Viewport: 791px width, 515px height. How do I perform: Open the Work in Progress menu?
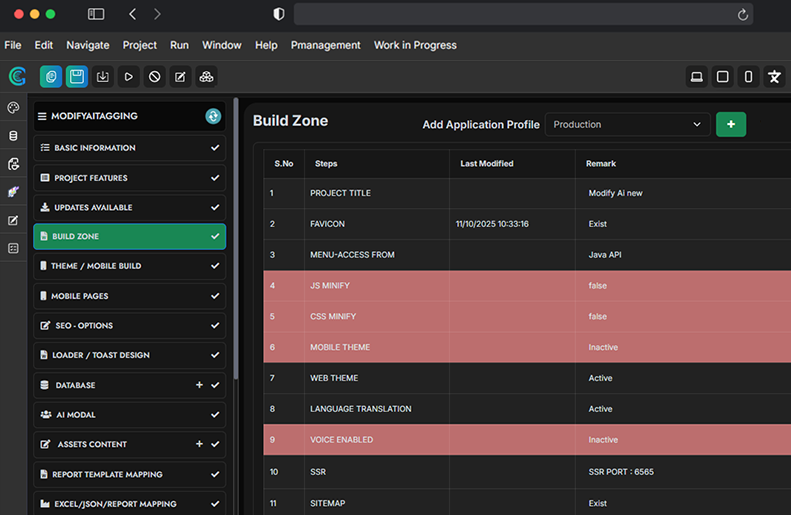(x=415, y=45)
